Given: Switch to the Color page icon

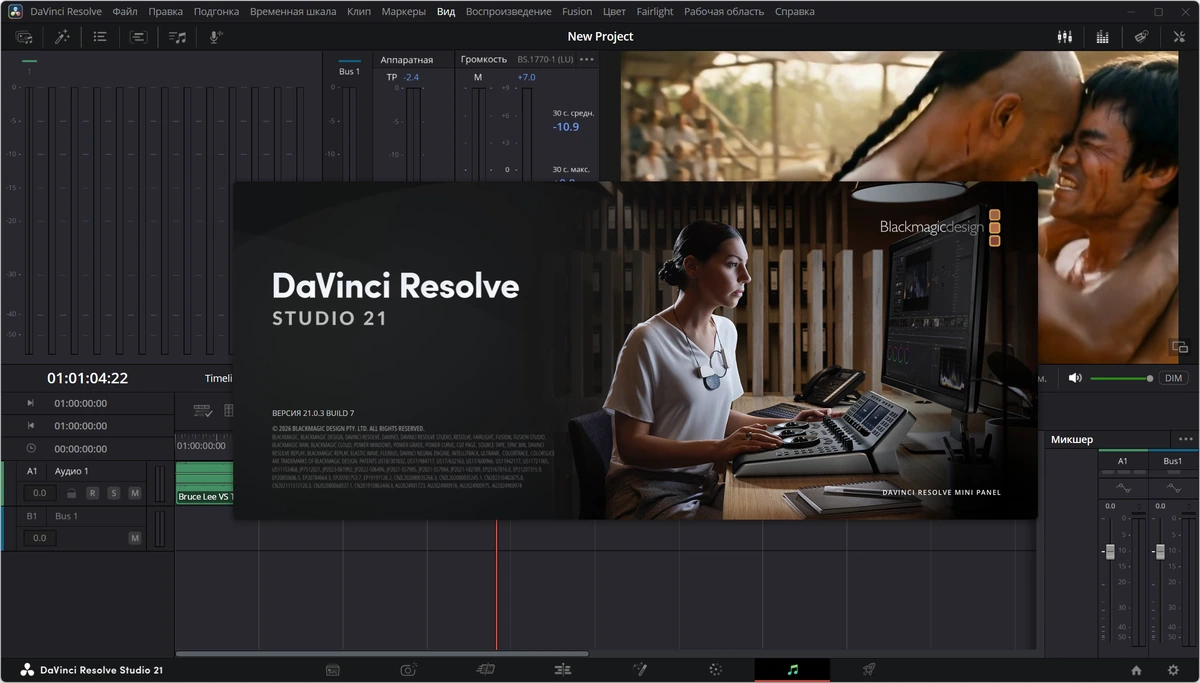Looking at the screenshot, I should [716, 669].
